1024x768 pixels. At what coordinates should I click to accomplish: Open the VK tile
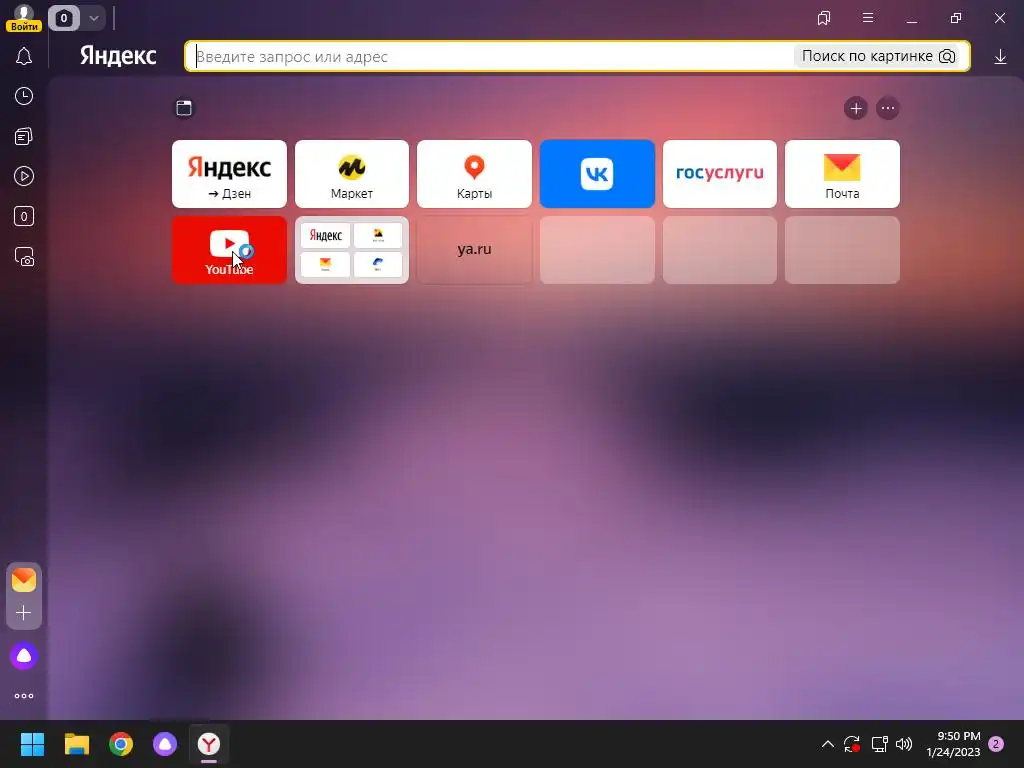click(597, 174)
